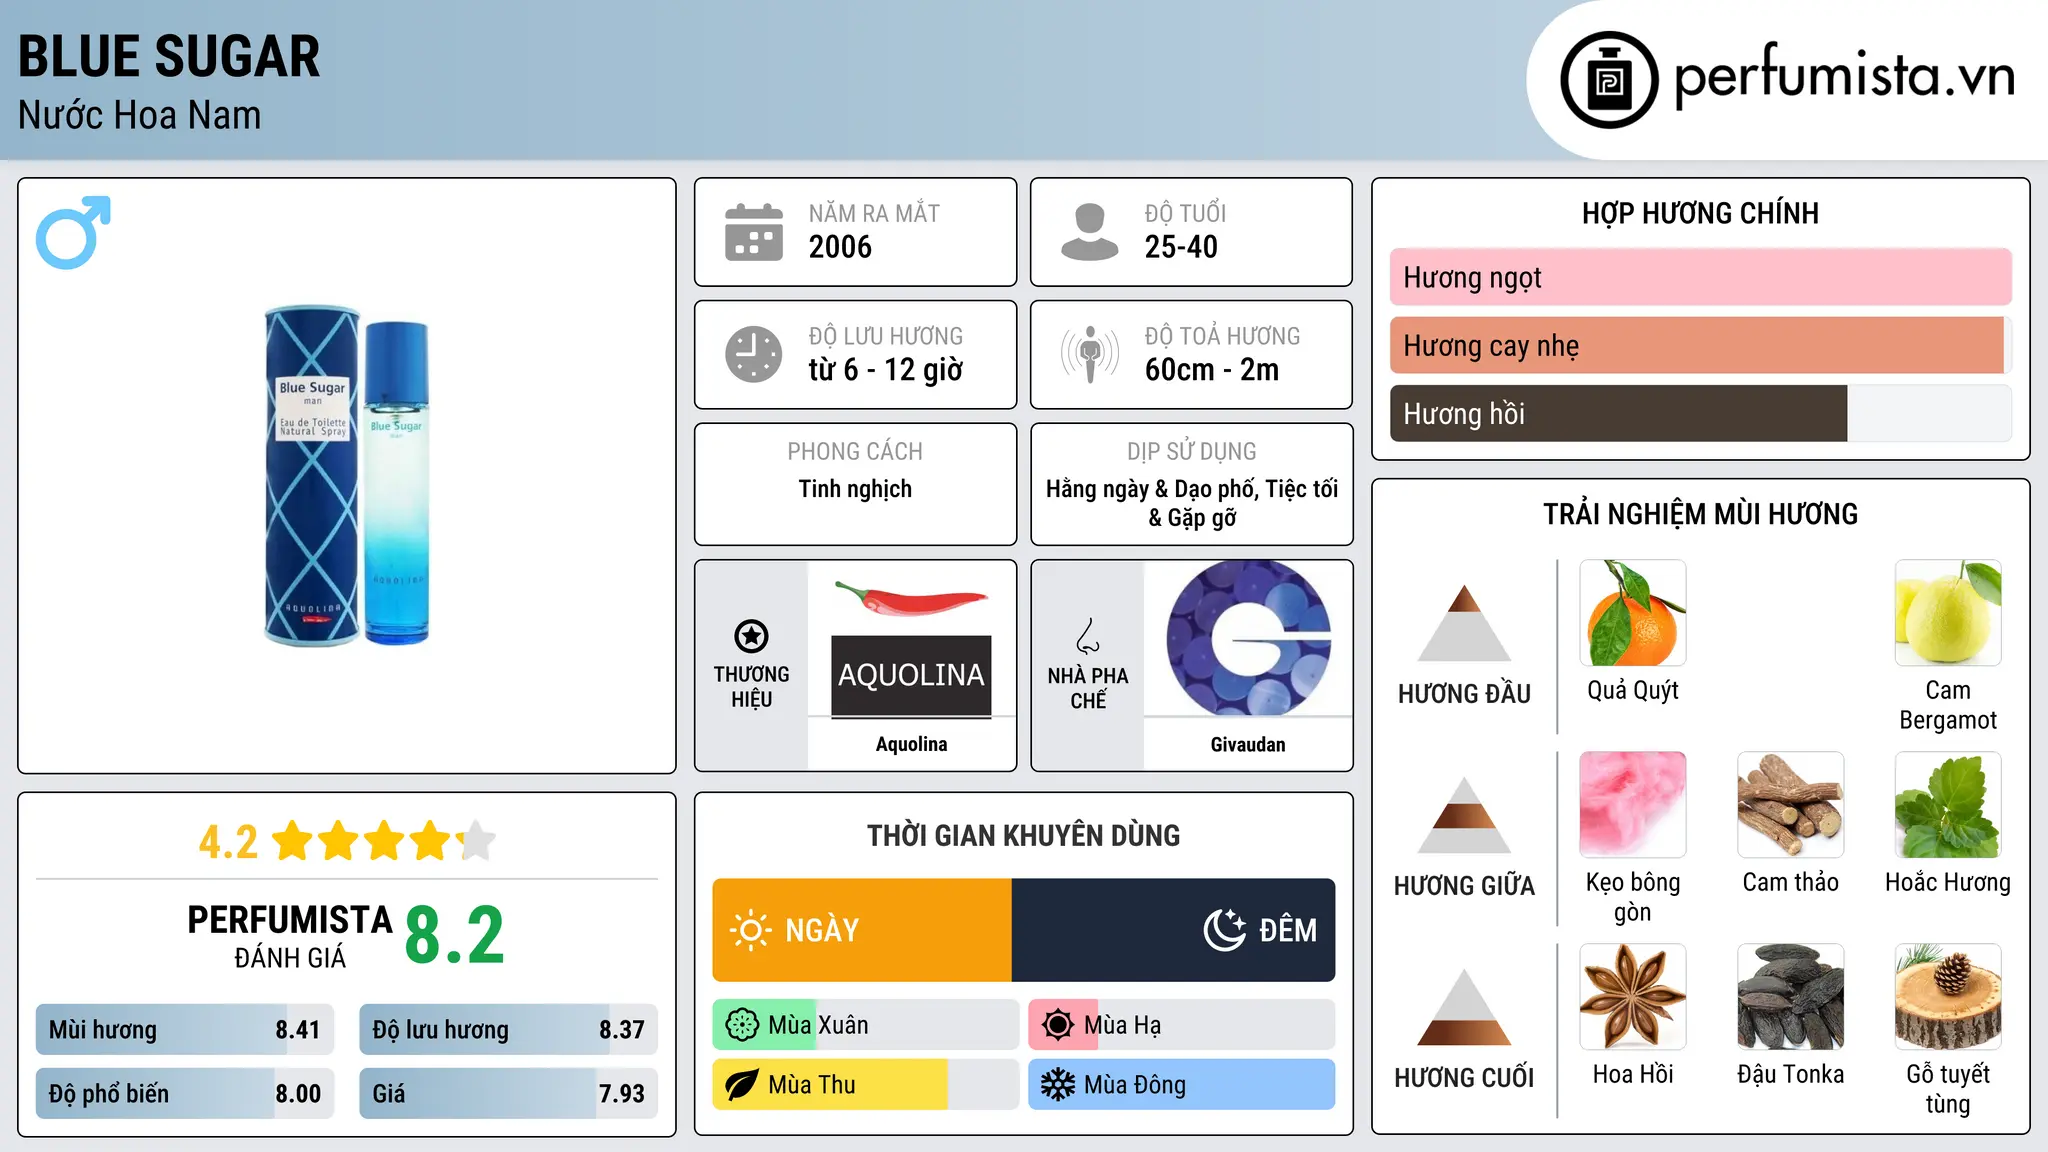Click the green Mùa Xuân season bar
This screenshot has width=2048, height=1152.
(865, 1025)
